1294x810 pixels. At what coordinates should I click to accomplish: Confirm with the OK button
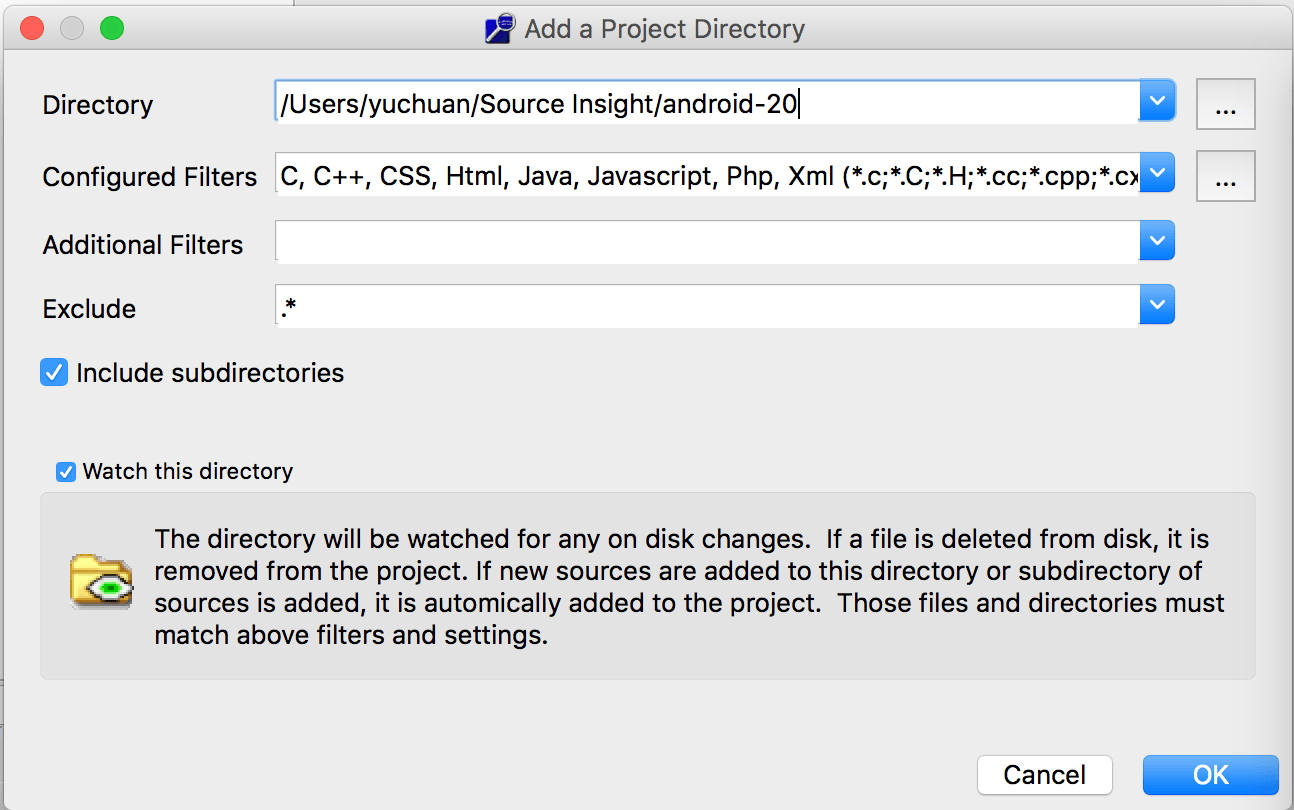tap(1210, 775)
